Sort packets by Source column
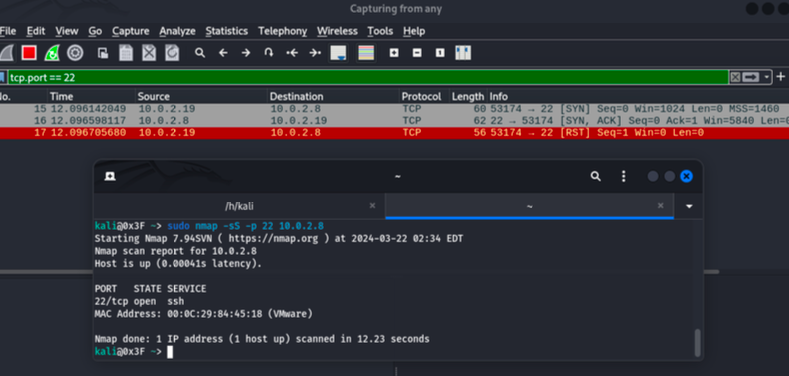789x376 pixels. point(201,96)
